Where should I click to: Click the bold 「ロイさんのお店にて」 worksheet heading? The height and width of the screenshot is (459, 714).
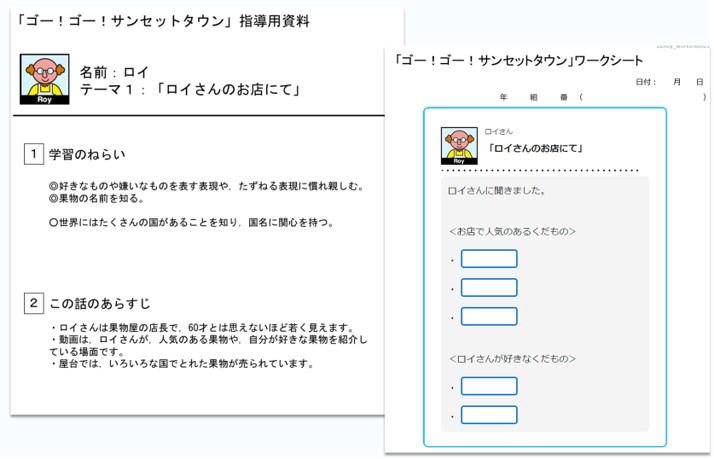[536, 149]
